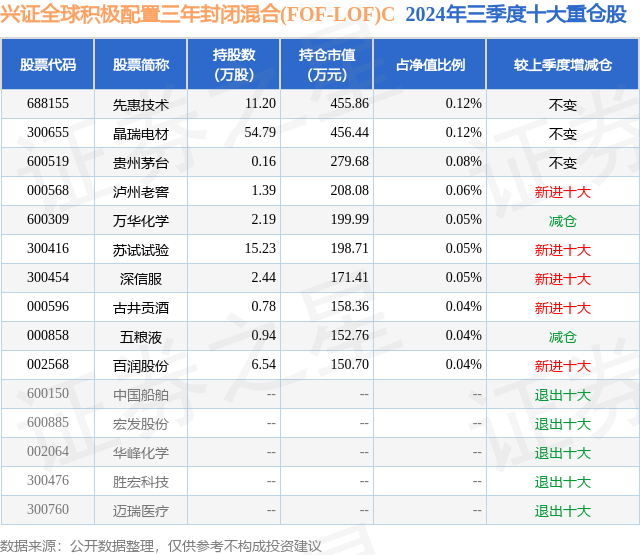Open the 深信服 stock entry
The image size is (640, 555).
pyautogui.click(x=141, y=279)
